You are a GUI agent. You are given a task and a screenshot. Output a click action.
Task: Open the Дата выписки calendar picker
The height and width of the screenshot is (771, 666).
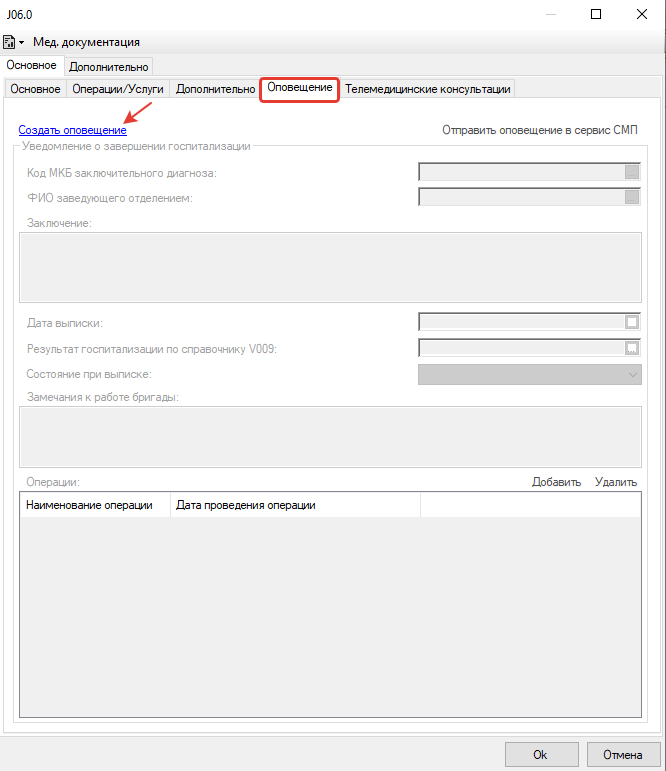631,322
